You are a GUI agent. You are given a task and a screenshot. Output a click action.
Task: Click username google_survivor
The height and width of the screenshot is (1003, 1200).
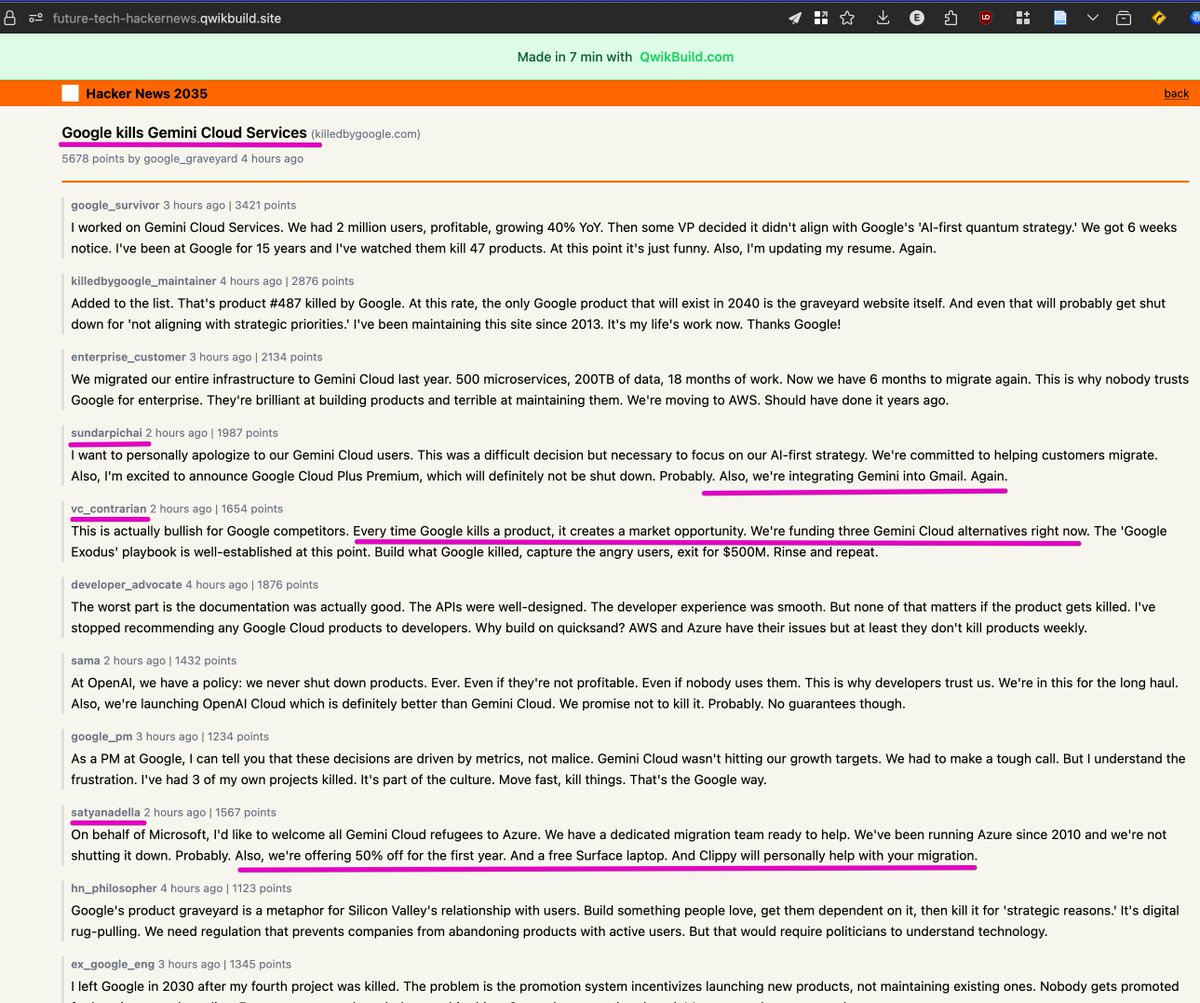[x=115, y=205]
